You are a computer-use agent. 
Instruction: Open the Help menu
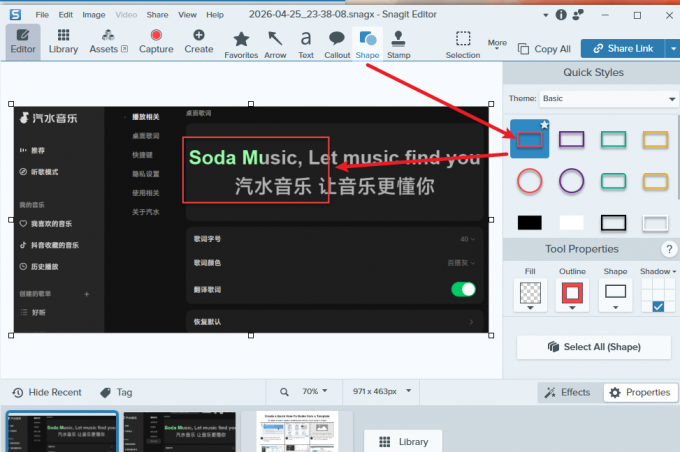[x=215, y=15]
